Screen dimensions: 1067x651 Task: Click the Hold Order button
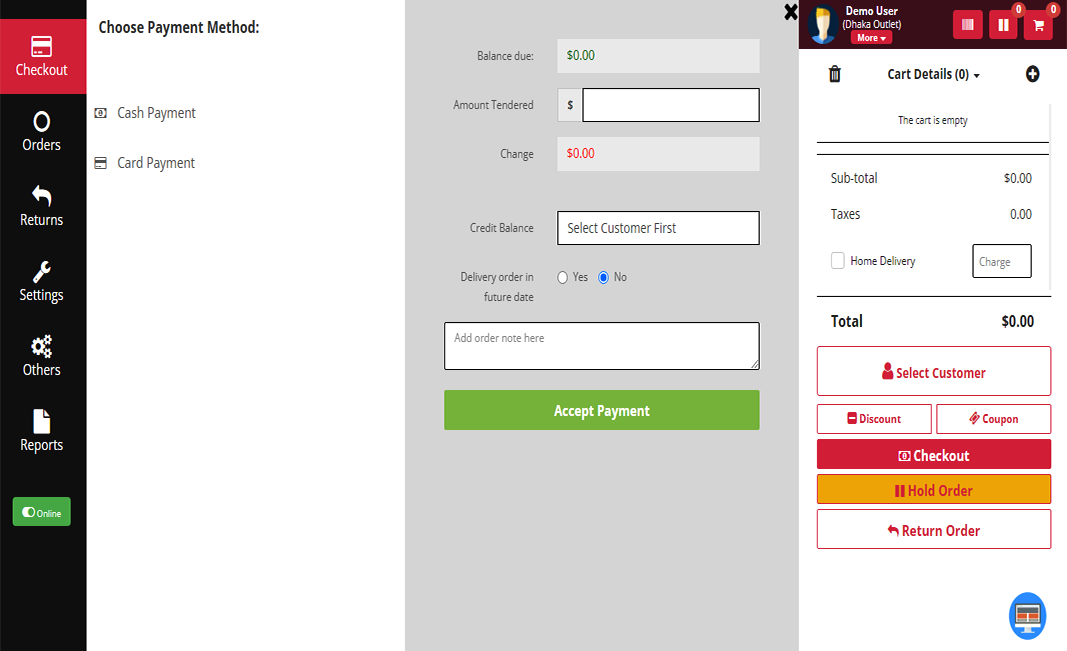point(933,490)
